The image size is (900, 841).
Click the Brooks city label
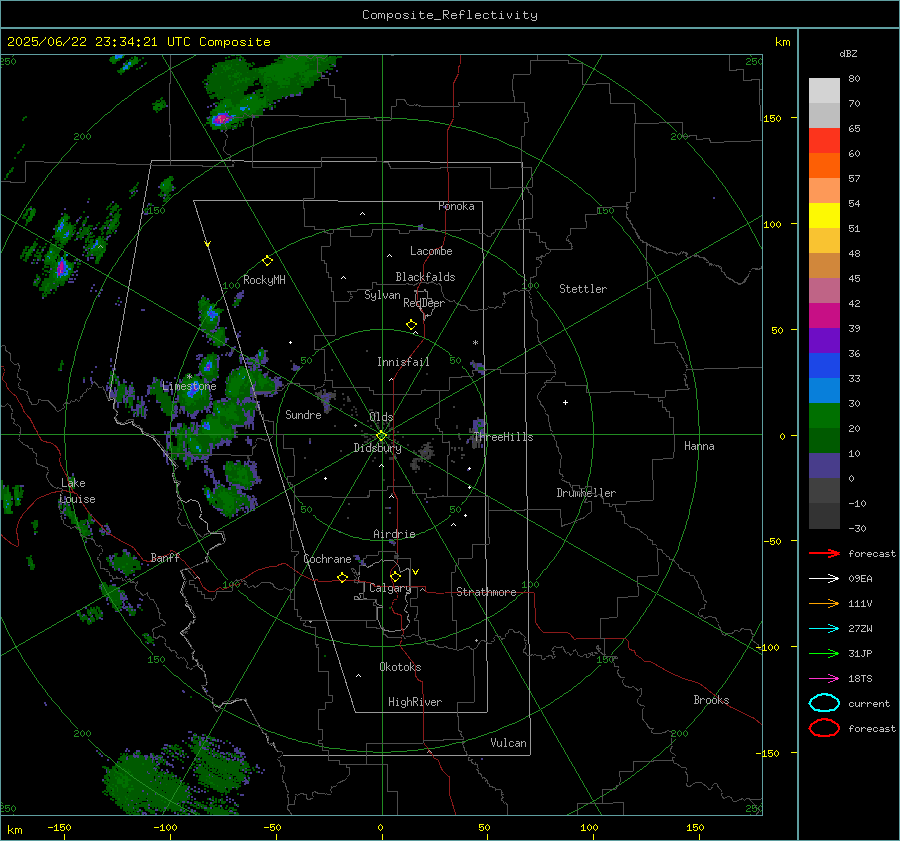711,700
